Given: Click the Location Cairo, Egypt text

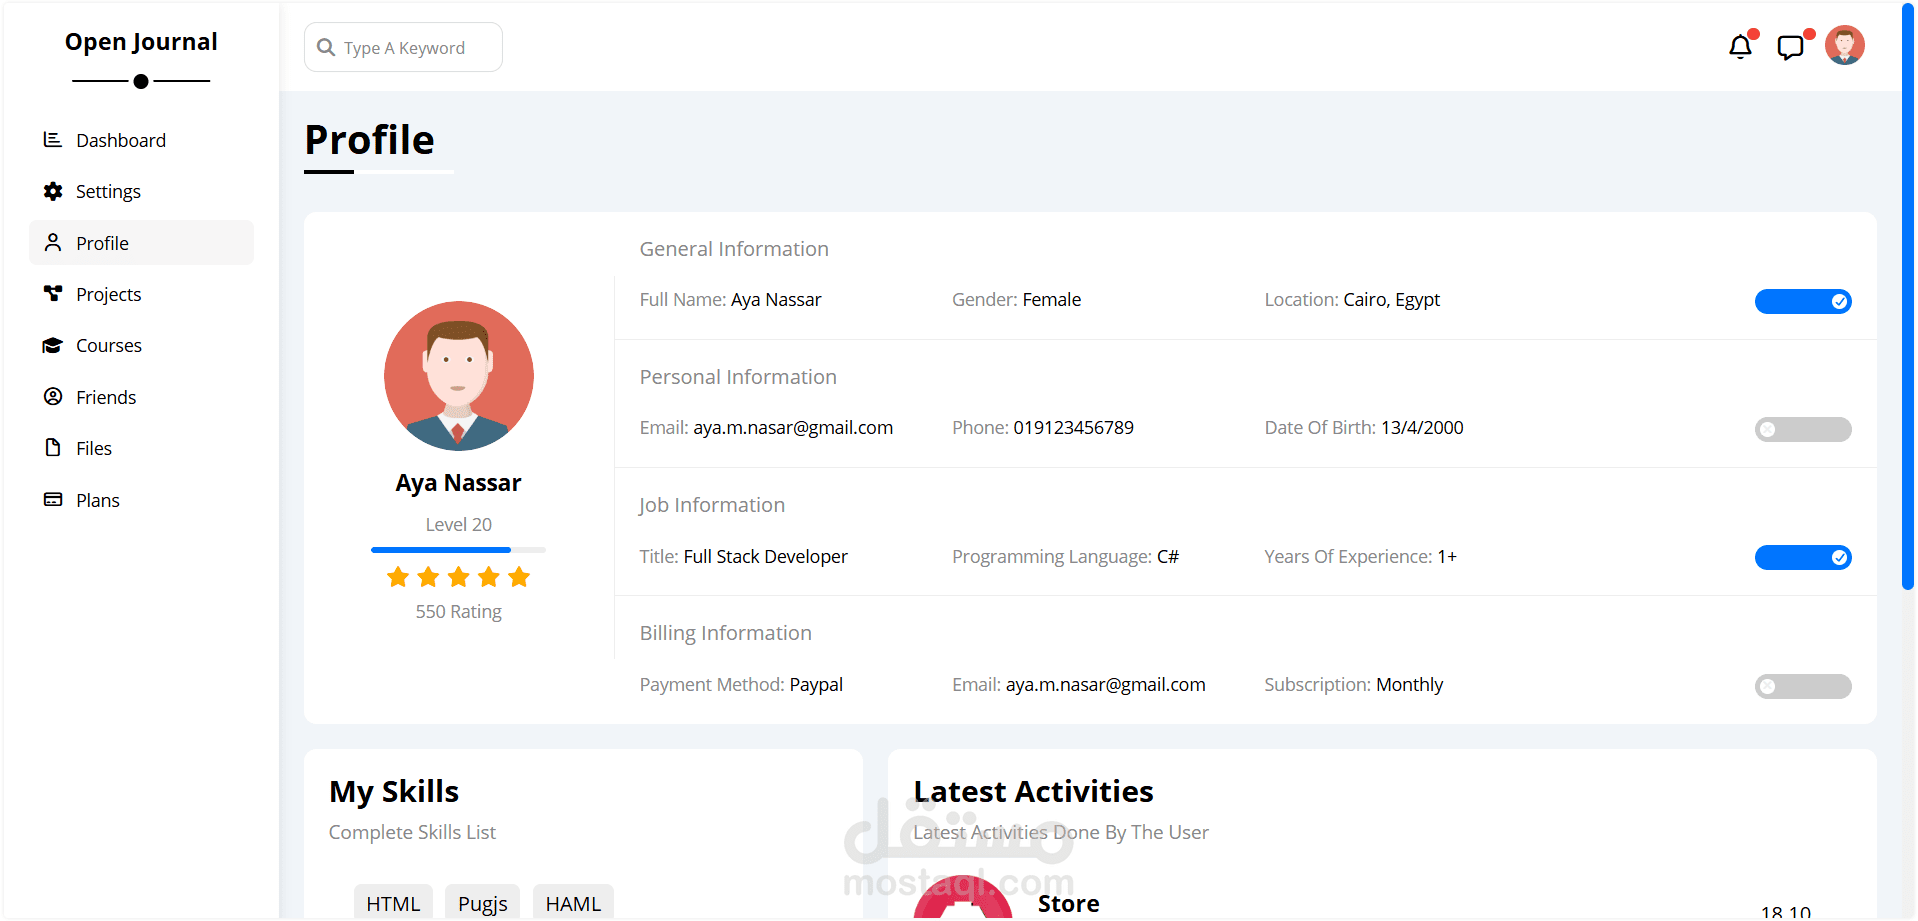Looking at the screenshot, I should pyautogui.click(x=1352, y=300).
